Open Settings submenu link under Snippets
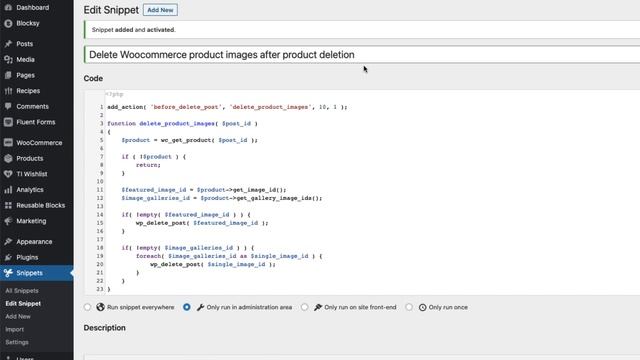640x360 pixels. point(17,342)
